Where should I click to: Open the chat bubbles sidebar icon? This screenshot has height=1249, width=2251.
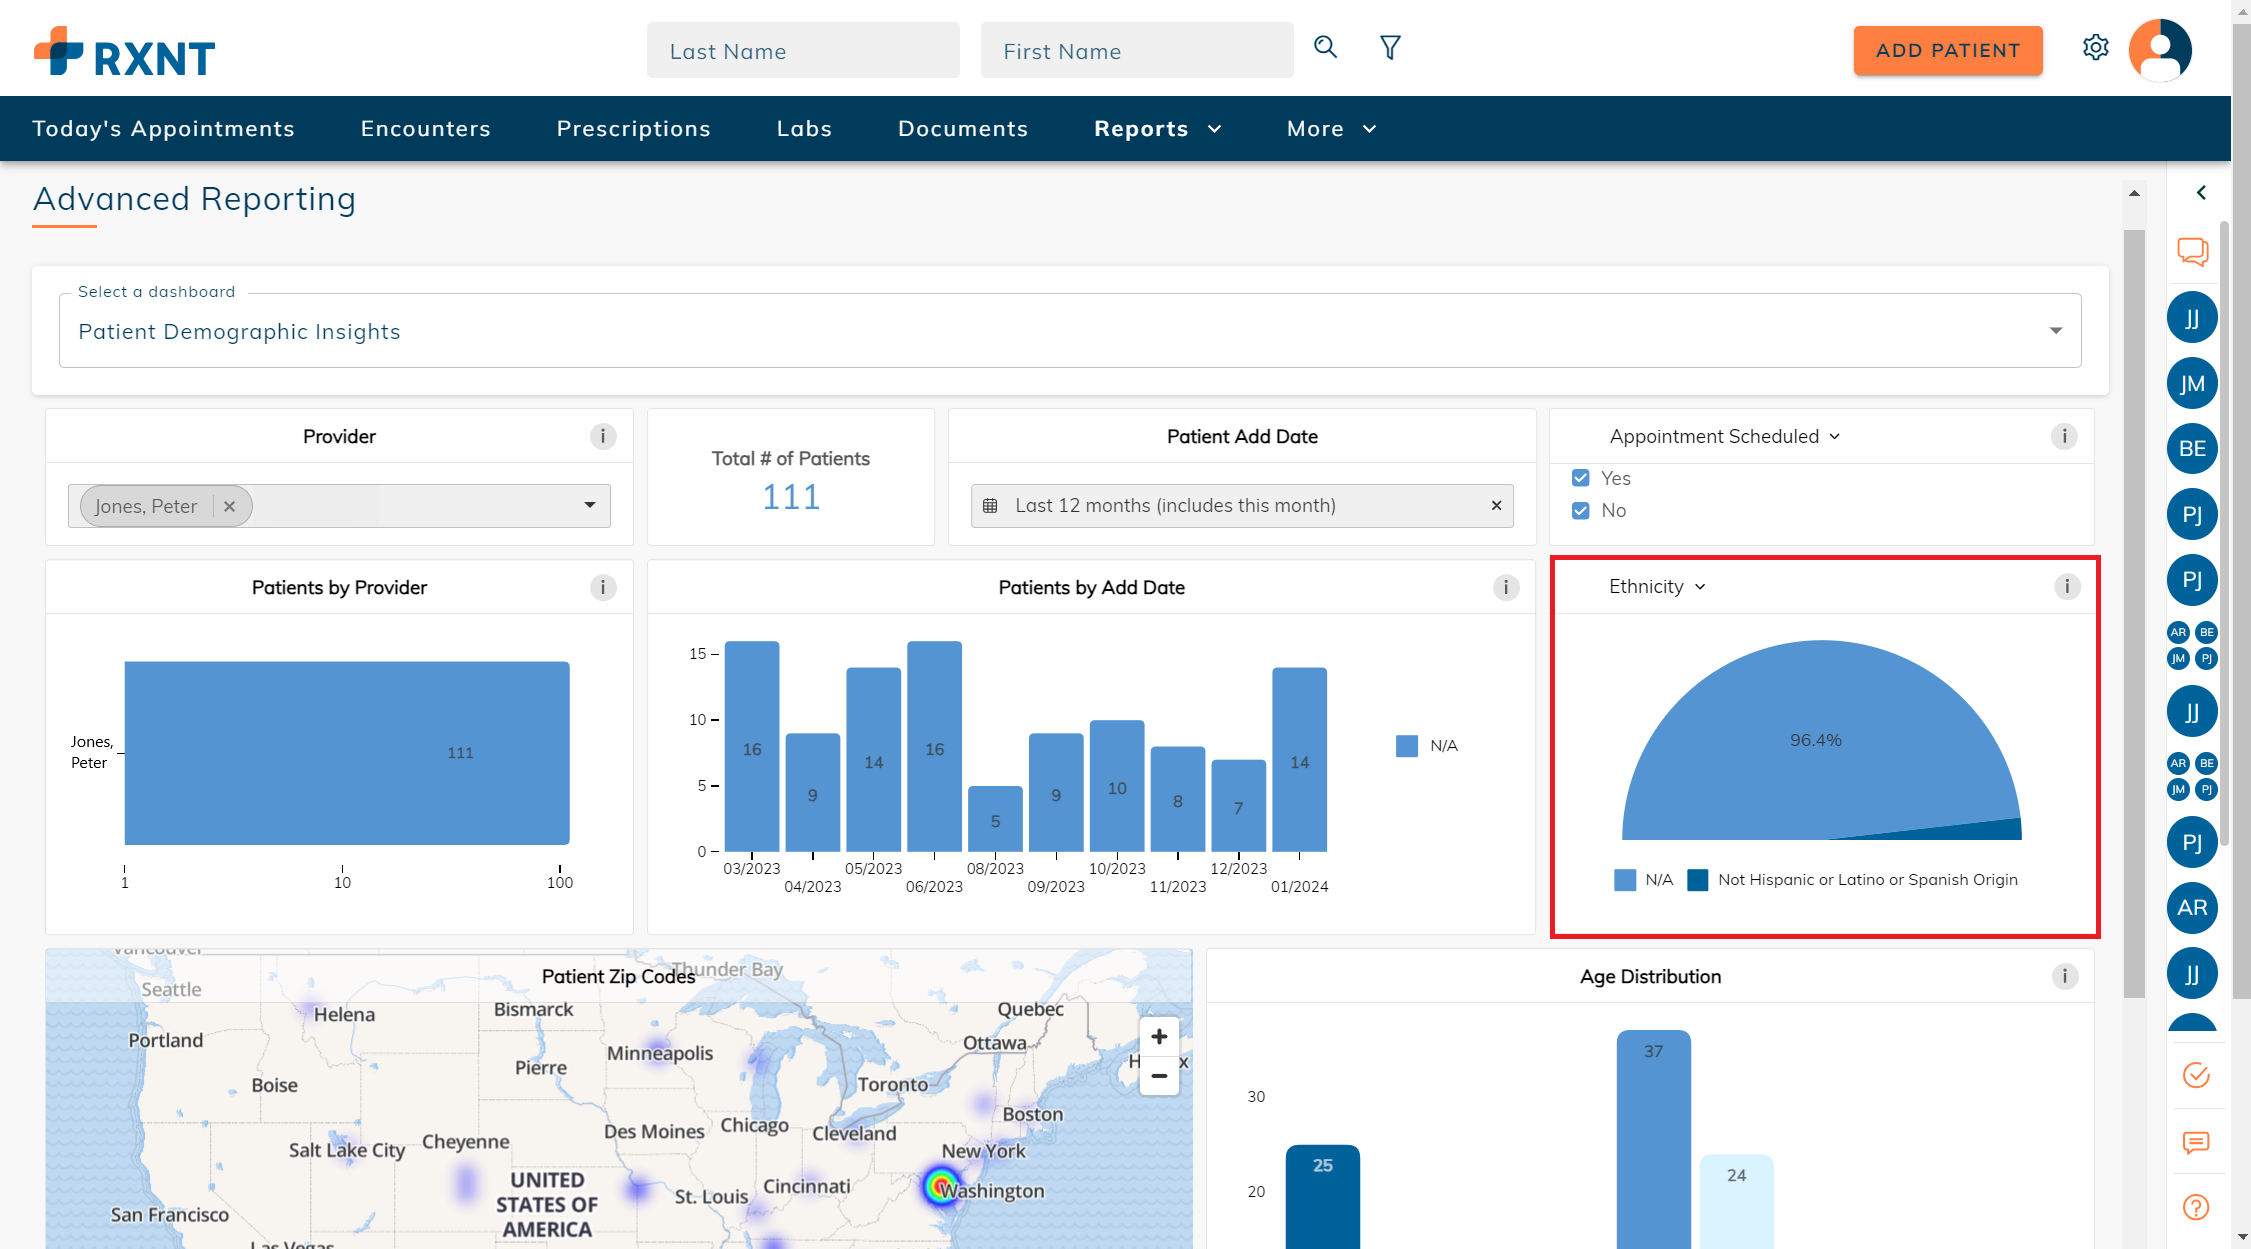click(2192, 251)
